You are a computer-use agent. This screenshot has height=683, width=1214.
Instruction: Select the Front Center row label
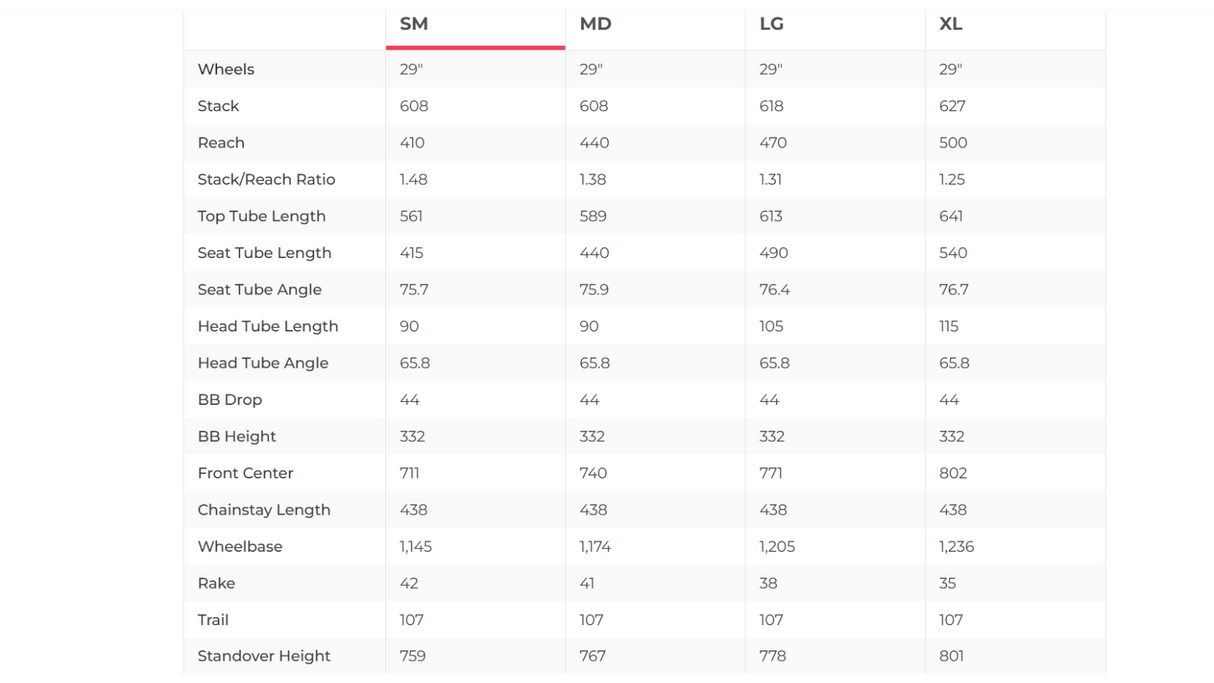point(245,473)
